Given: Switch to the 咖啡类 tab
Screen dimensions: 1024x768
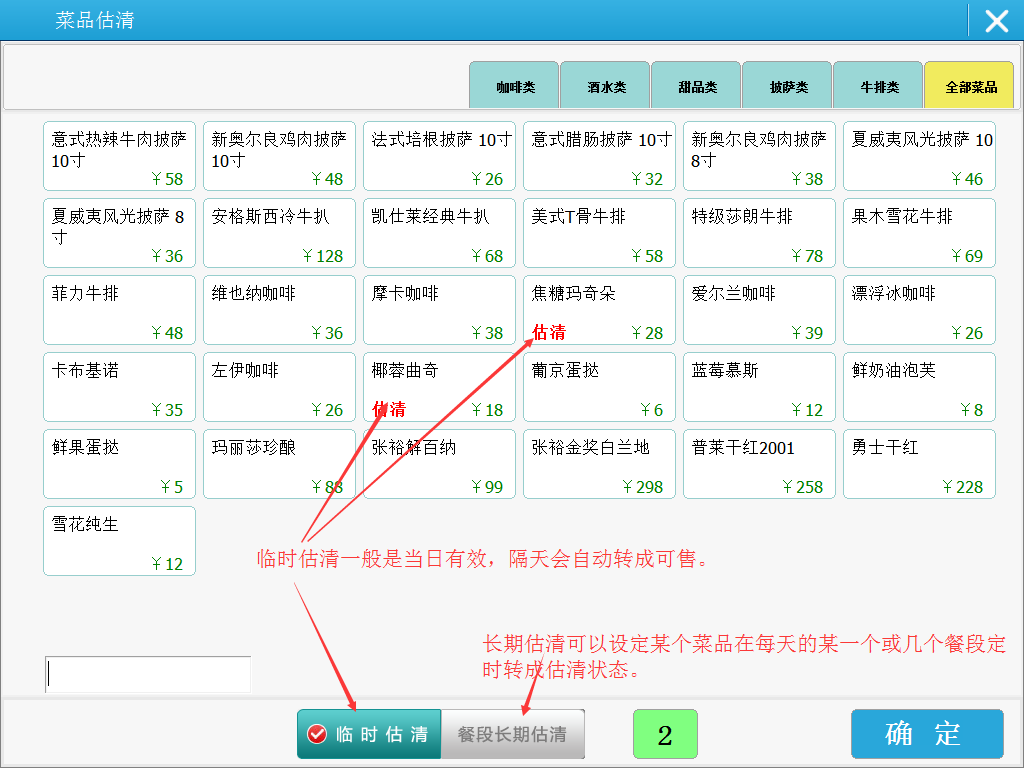Looking at the screenshot, I should 514,86.
